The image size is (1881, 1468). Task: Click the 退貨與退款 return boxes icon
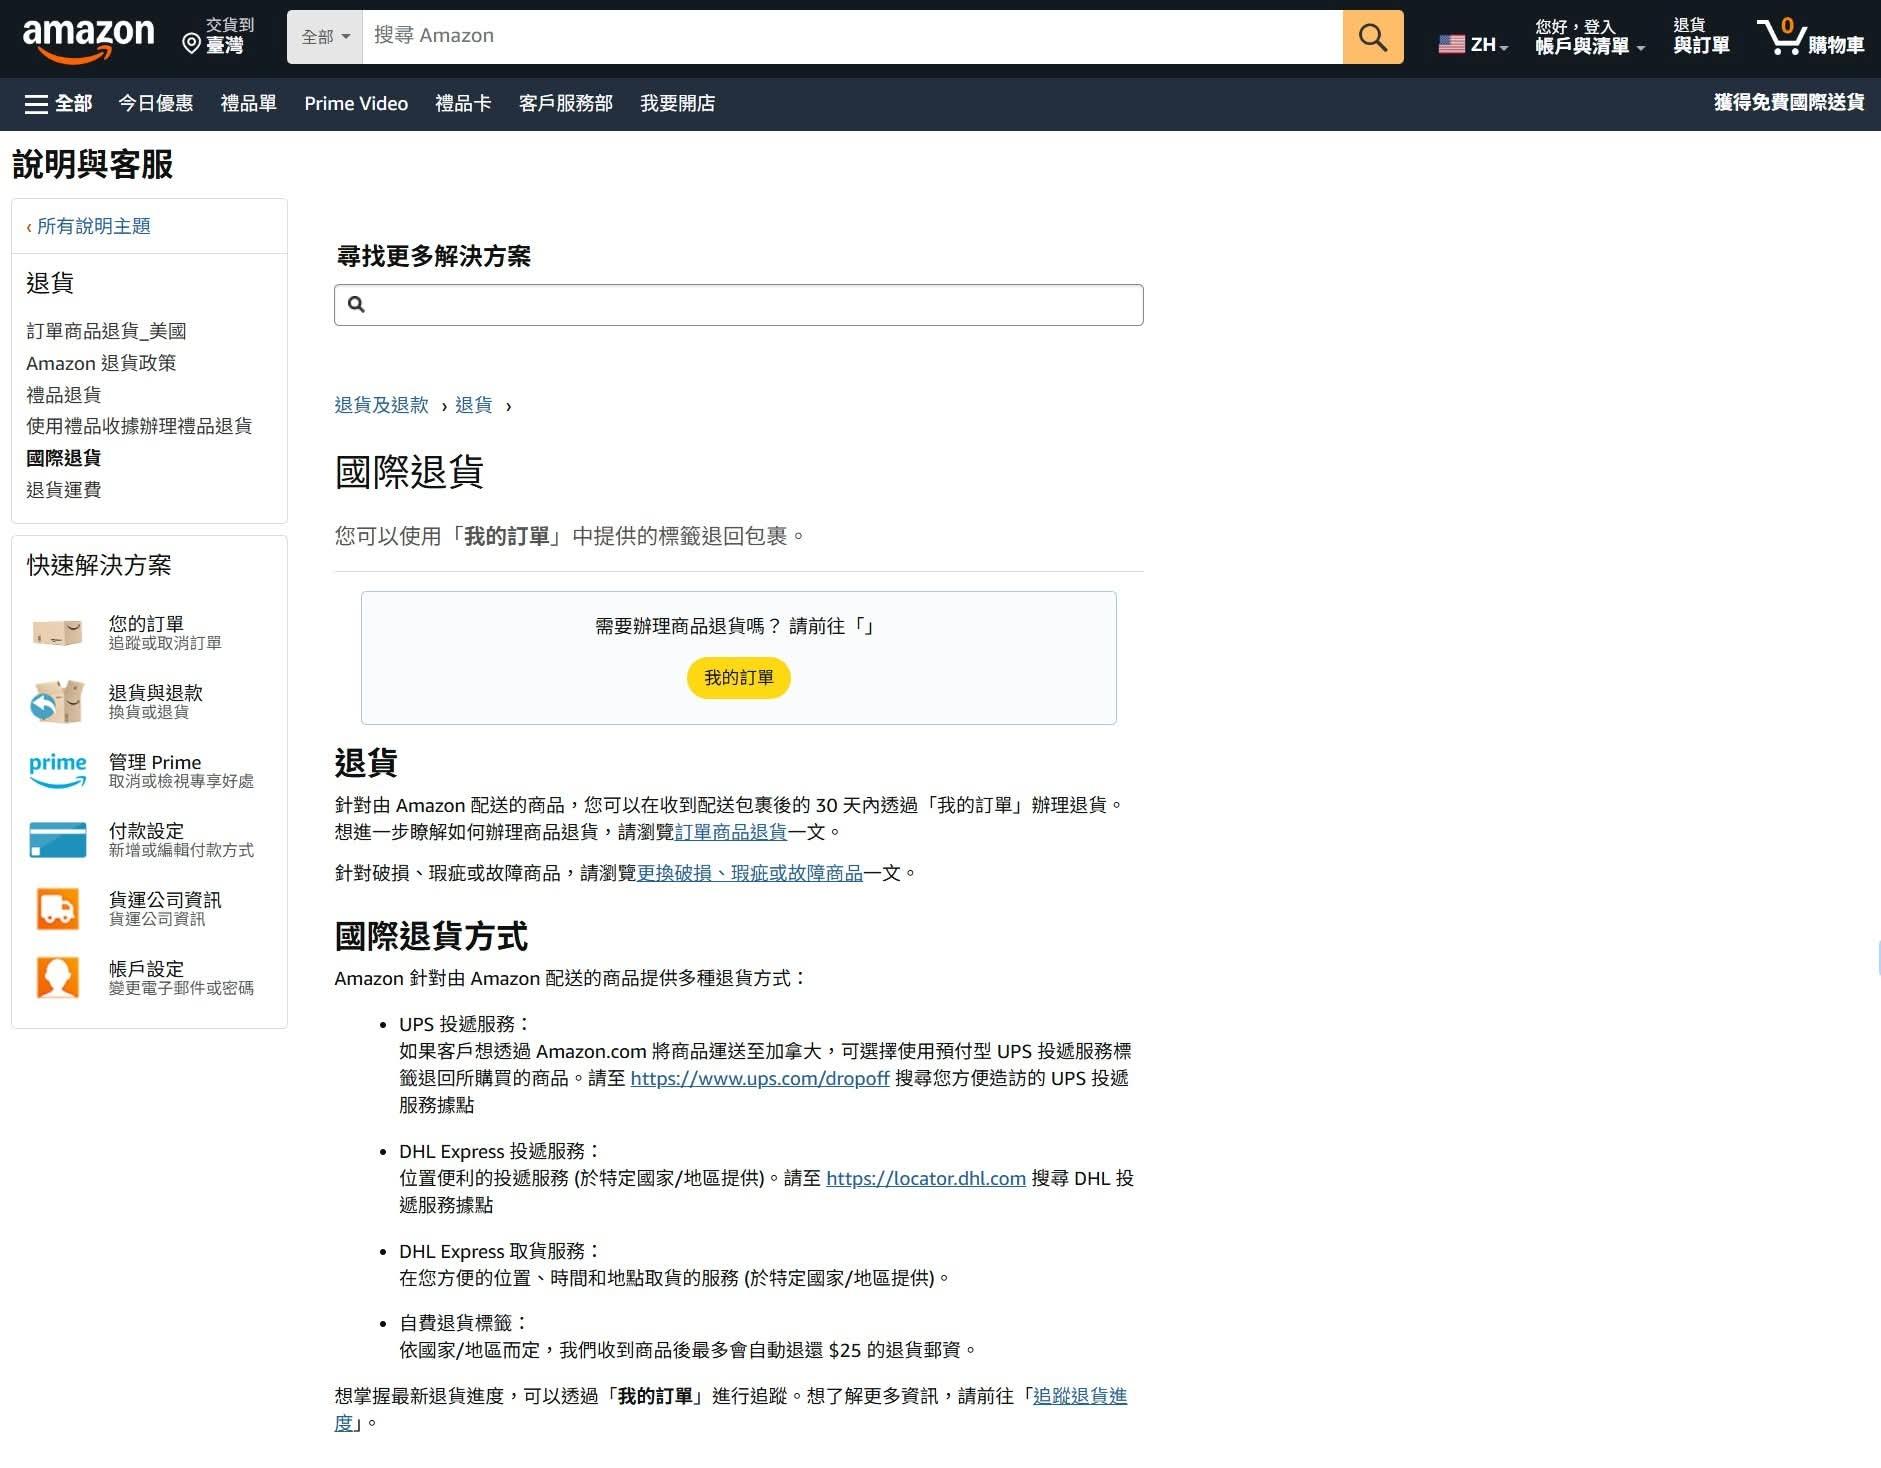click(58, 701)
